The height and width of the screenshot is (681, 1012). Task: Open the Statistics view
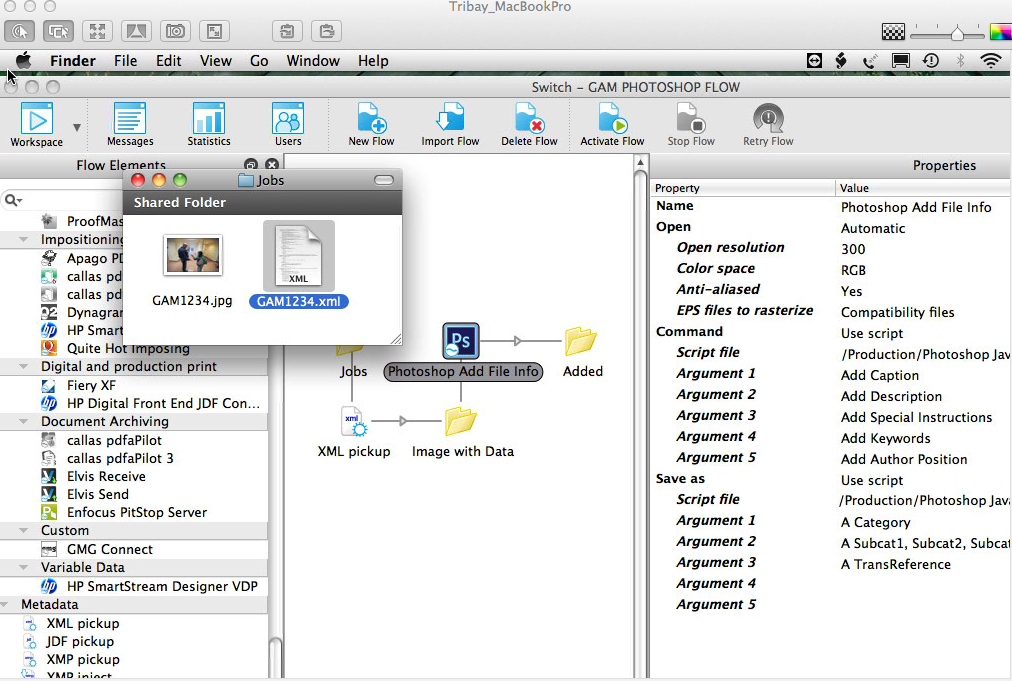click(208, 125)
